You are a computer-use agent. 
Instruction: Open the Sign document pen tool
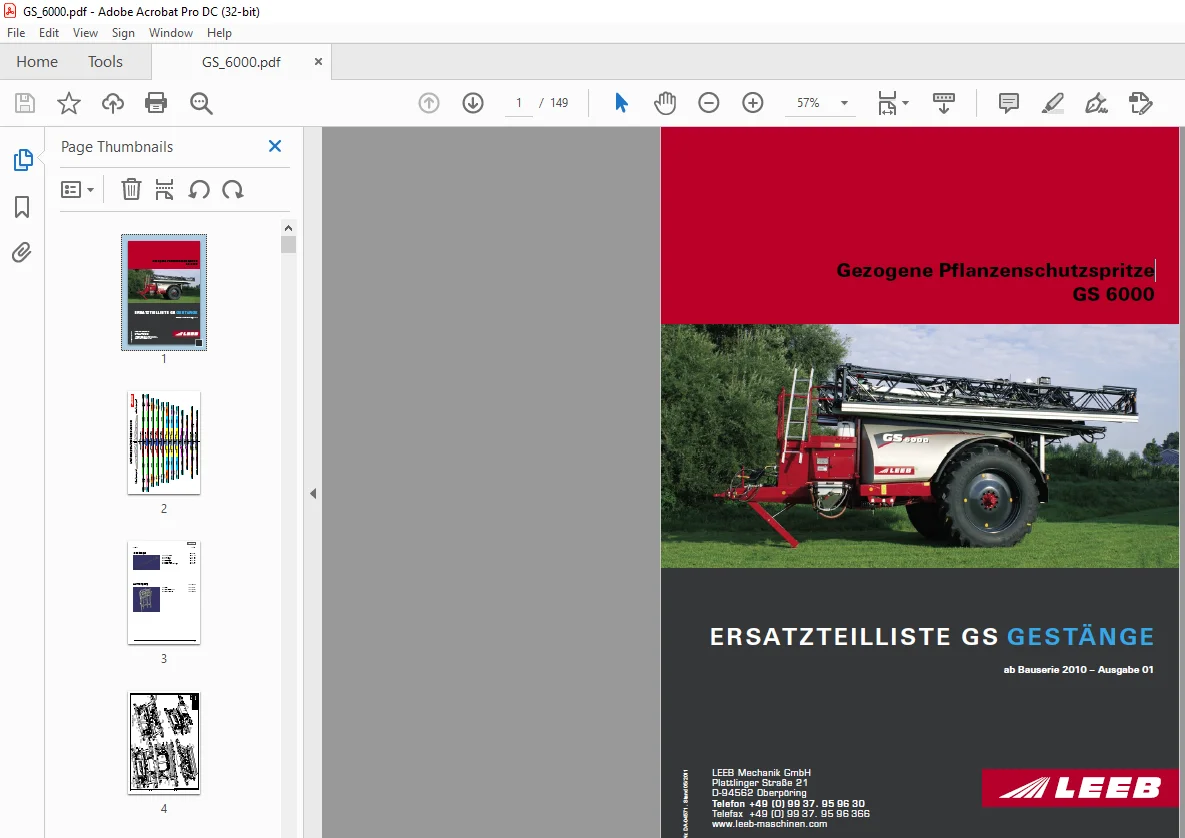coord(1097,103)
